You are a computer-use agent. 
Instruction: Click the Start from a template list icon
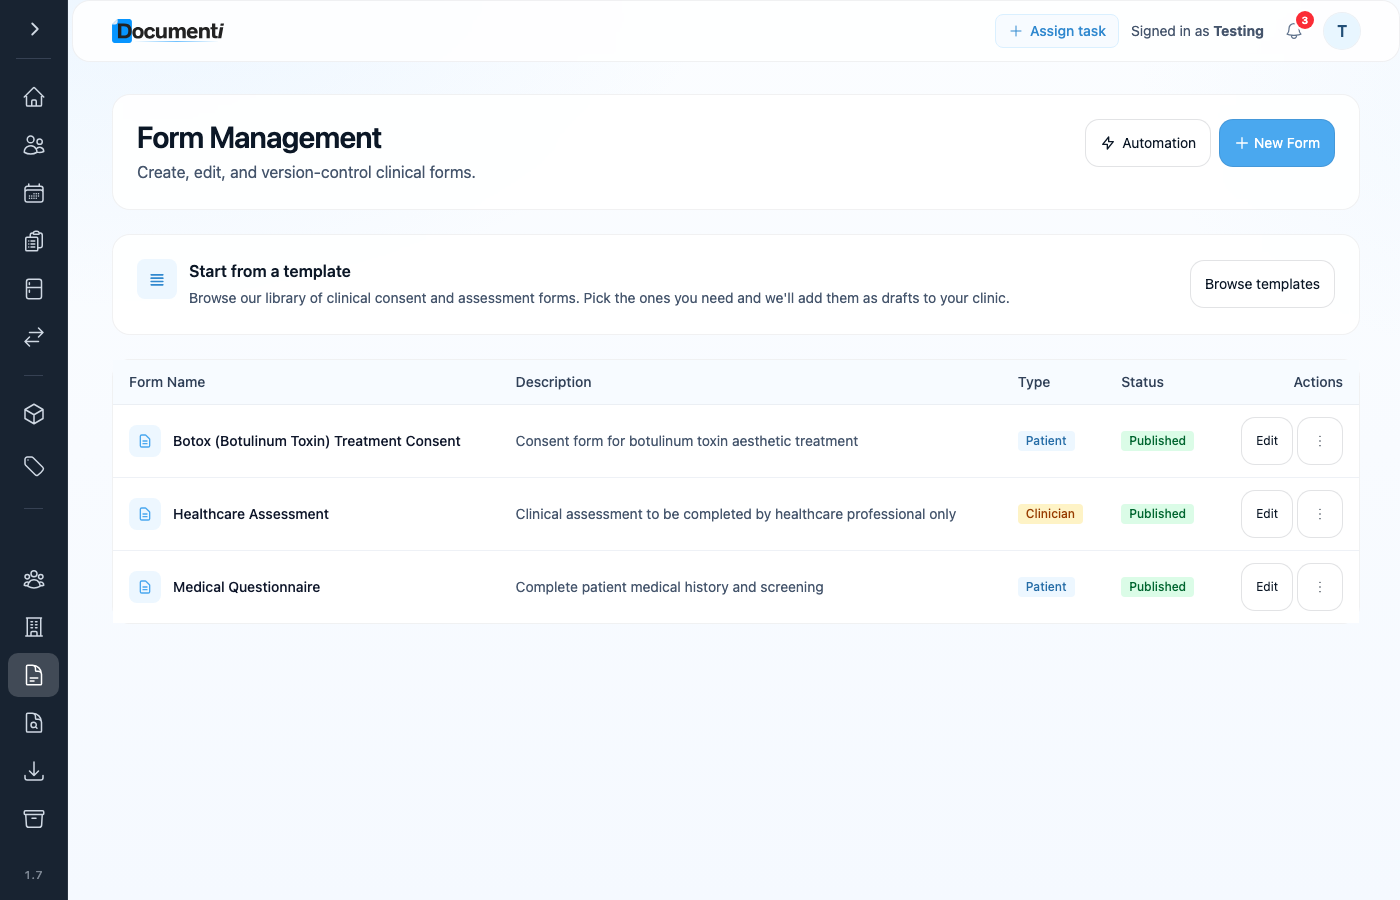pos(157,280)
